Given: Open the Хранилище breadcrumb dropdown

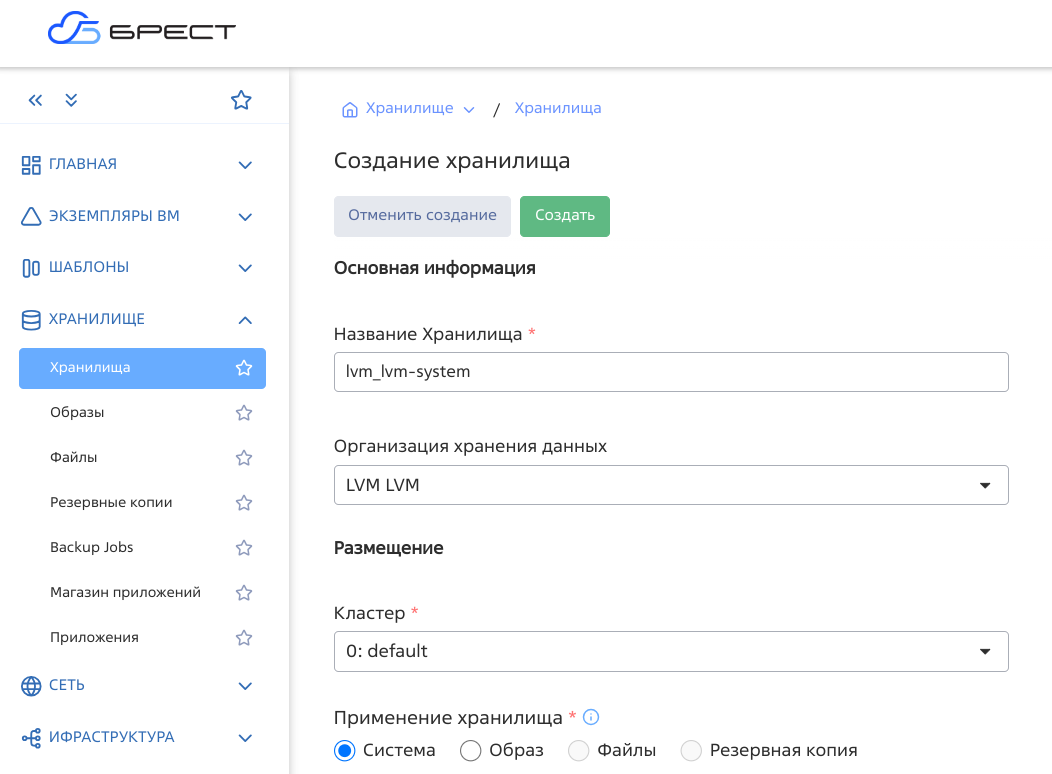Looking at the screenshot, I should [x=468, y=108].
